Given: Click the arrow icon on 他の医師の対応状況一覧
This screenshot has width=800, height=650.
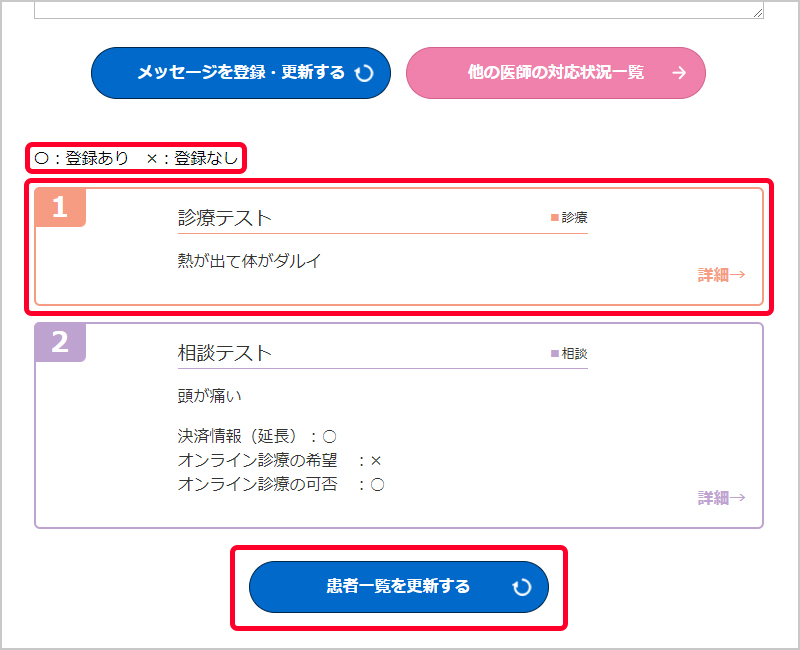Looking at the screenshot, I should tap(679, 73).
